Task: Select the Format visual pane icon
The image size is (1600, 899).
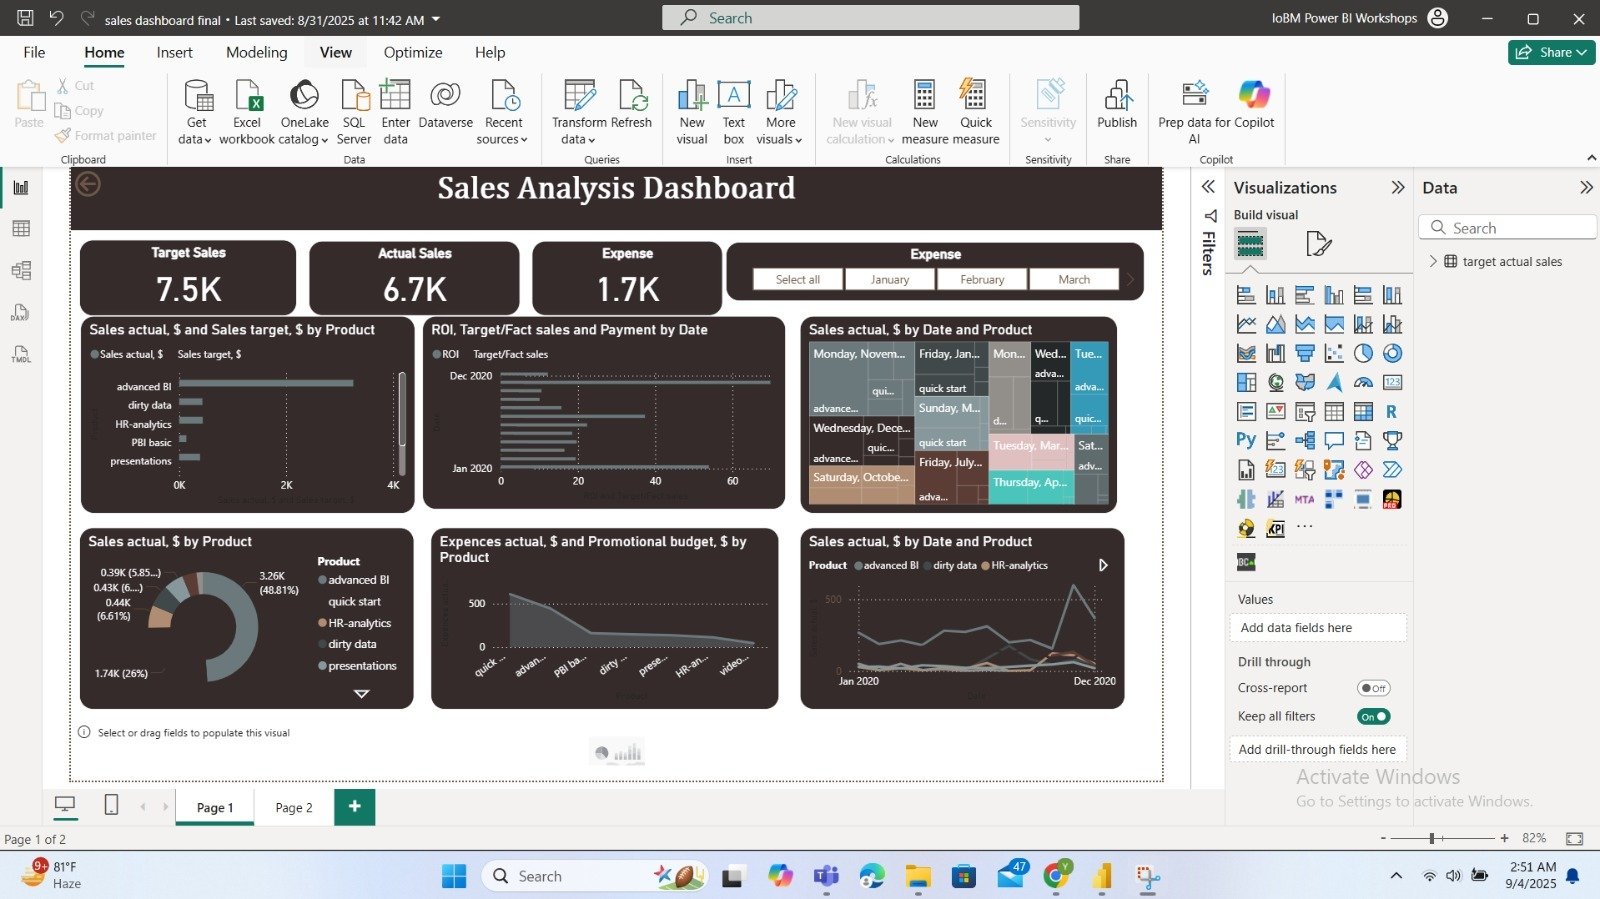Action: click(x=1318, y=244)
